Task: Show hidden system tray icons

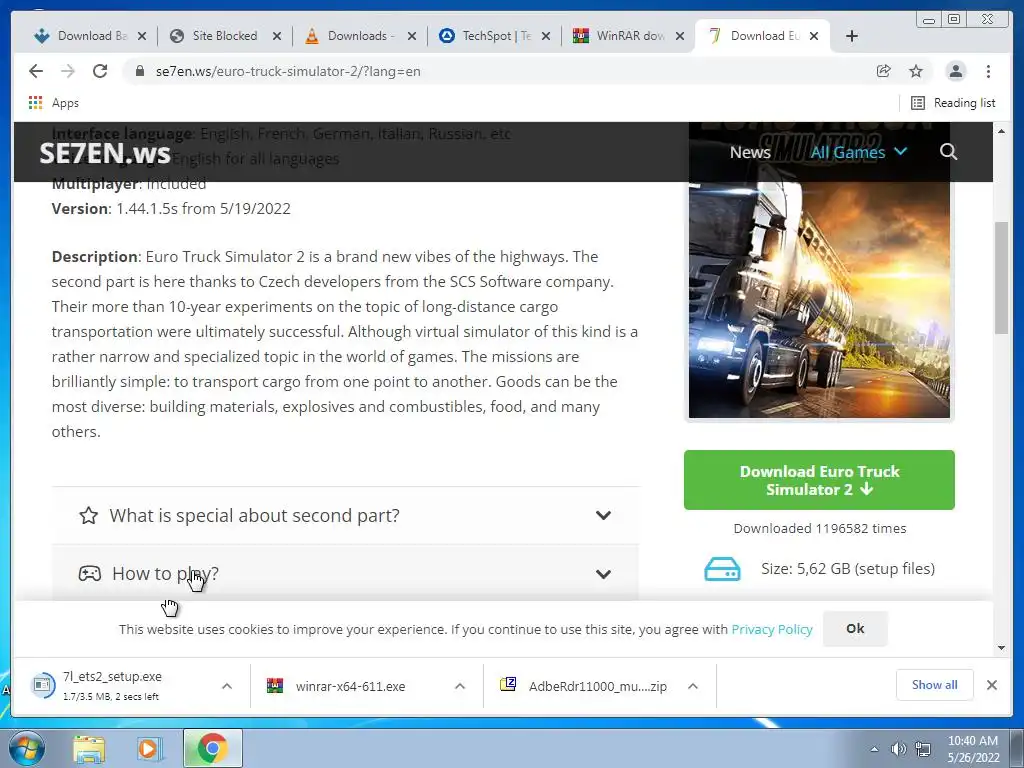Action: pos(874,749)
